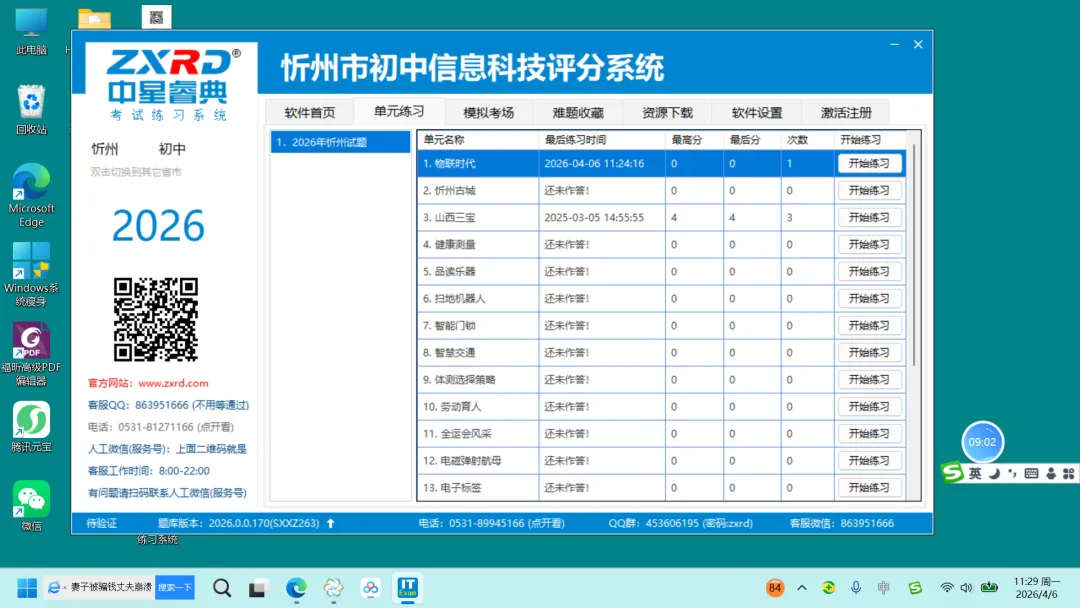Sort by 最后练习时间 column header

pos(602,140)
